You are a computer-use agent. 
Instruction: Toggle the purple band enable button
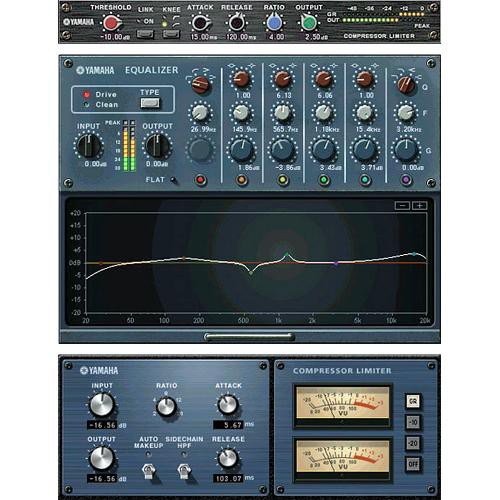pos(406,180)
